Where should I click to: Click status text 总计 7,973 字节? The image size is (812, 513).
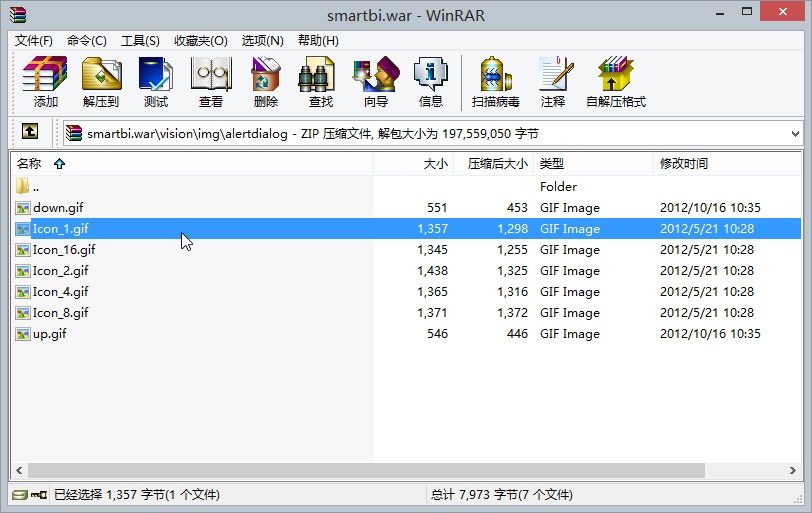[501, 495]
